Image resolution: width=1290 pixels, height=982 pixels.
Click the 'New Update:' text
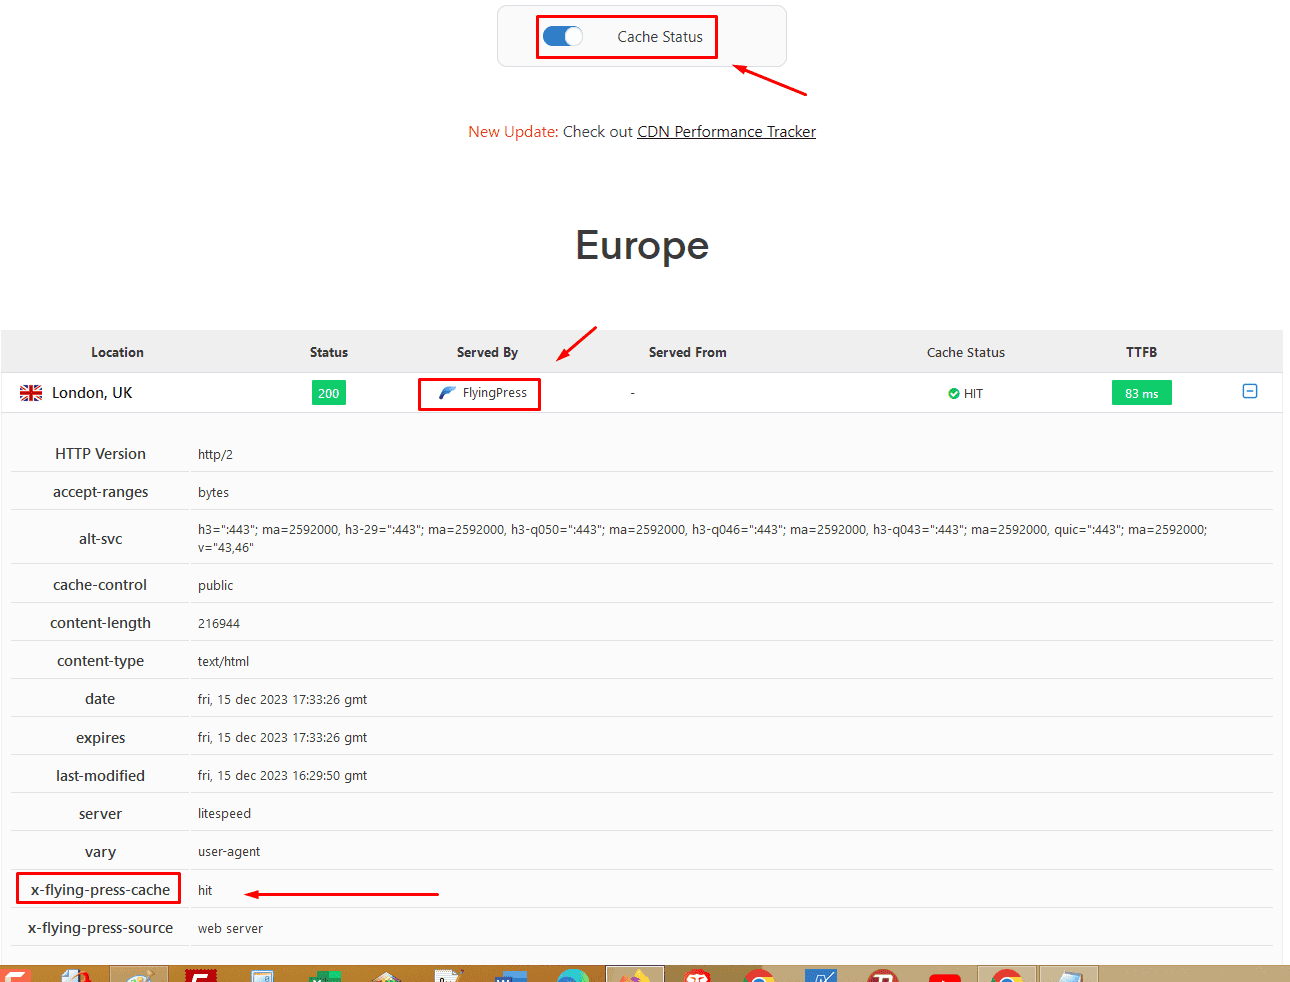(513, 132)
